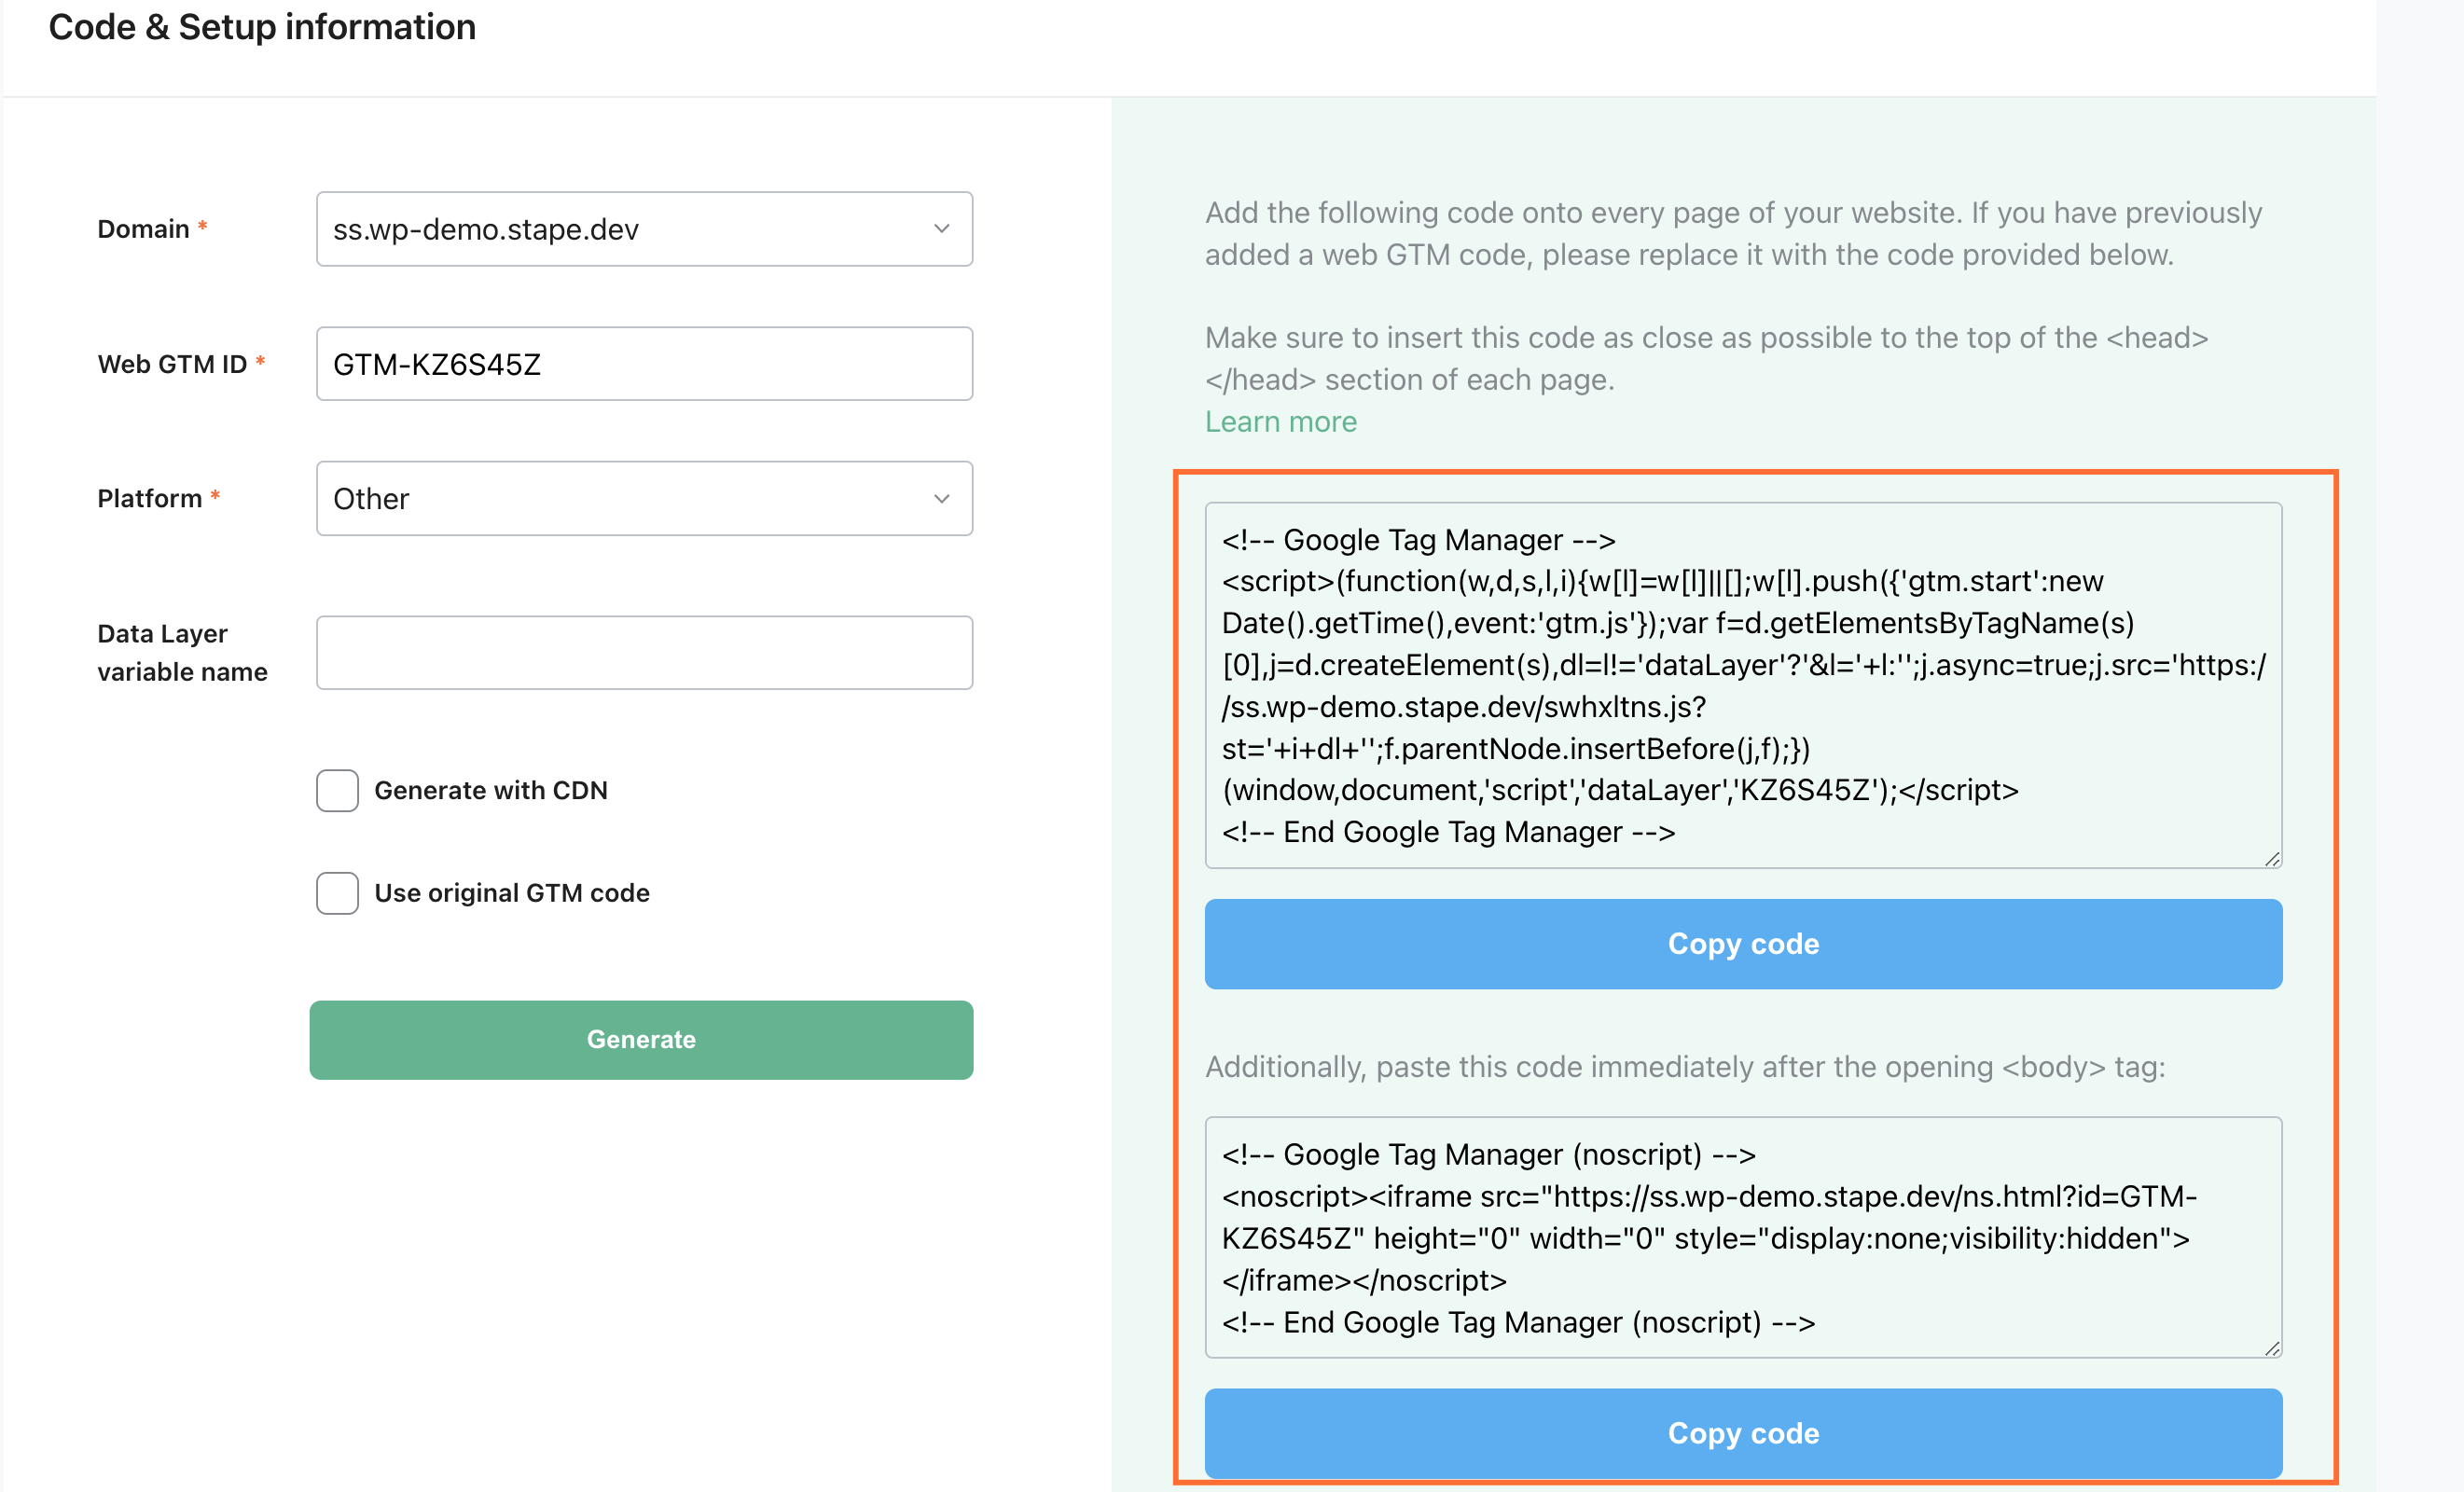Screen dimensions: 2464x1492
Task: Copy the Google Tag Manager head code
Action: point(1743,944)
